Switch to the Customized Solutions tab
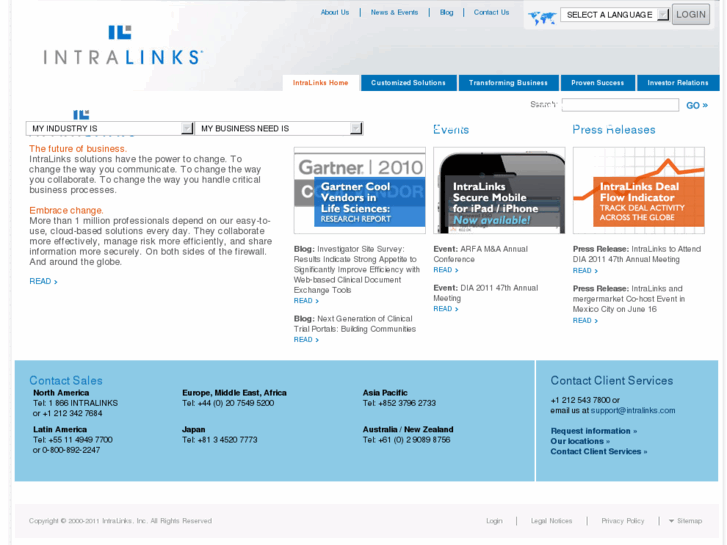 pyautogui.click(x=408, y=83)
